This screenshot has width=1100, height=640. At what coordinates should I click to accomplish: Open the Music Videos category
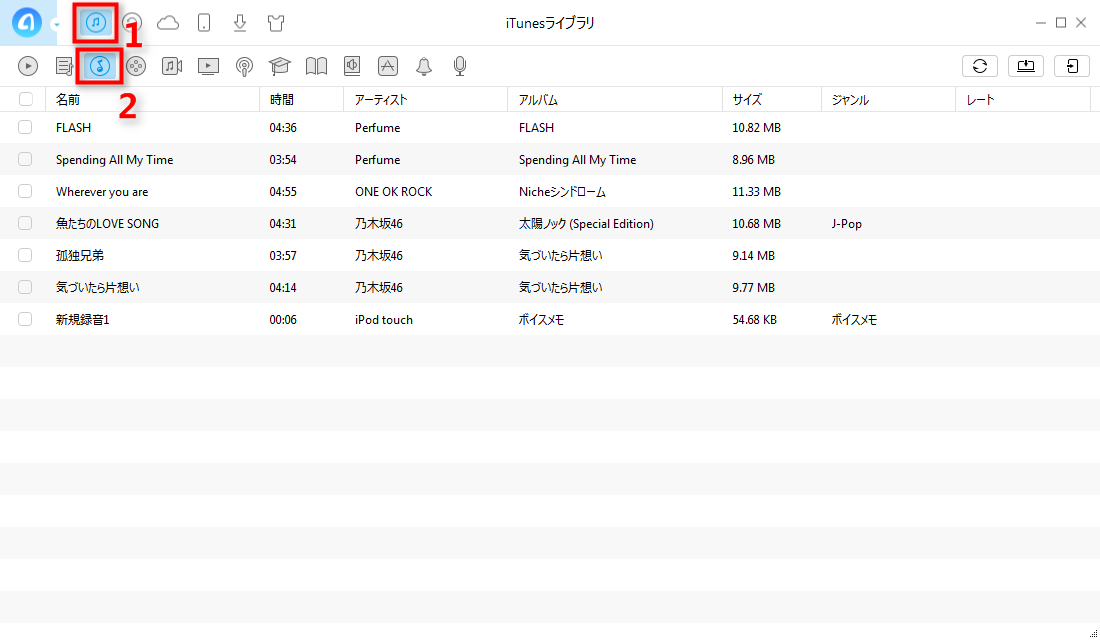172,66
